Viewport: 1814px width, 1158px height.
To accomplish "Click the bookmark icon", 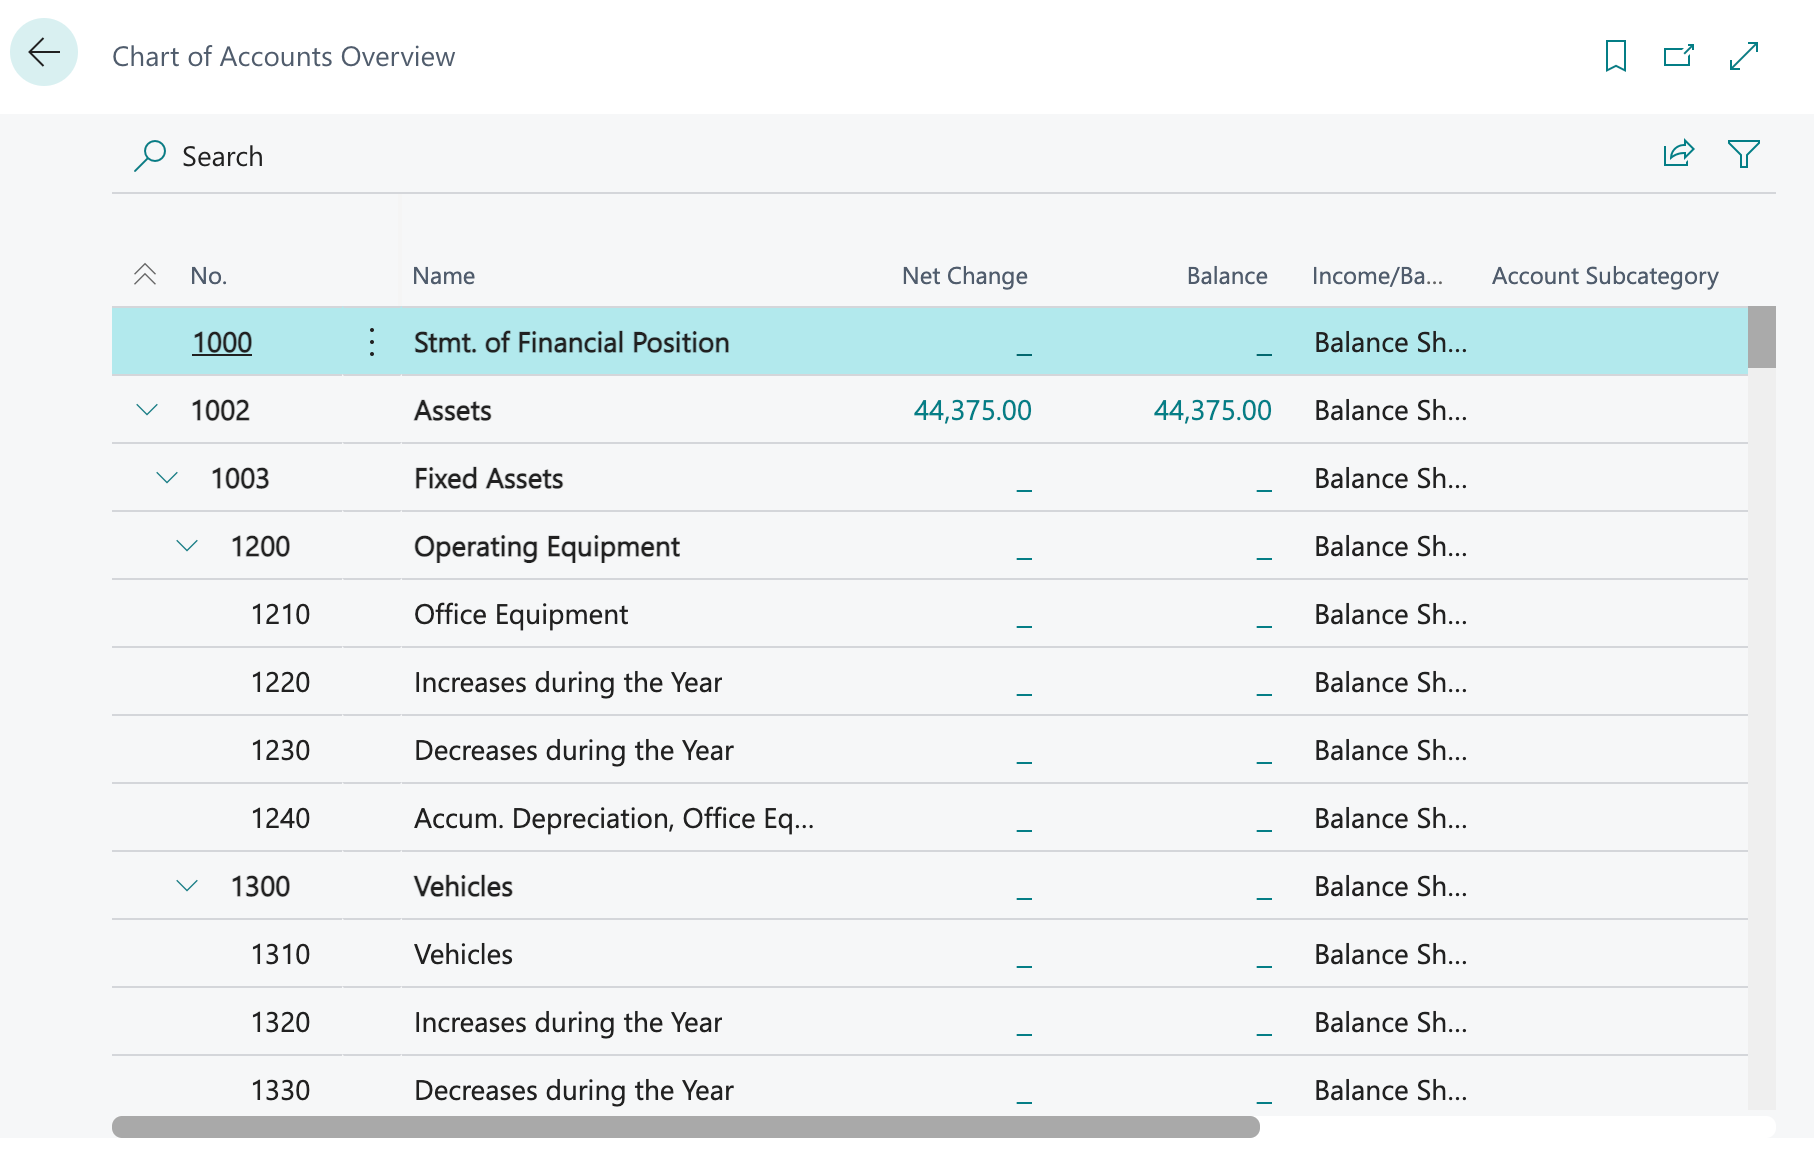I will click(x=1615, y=56).
